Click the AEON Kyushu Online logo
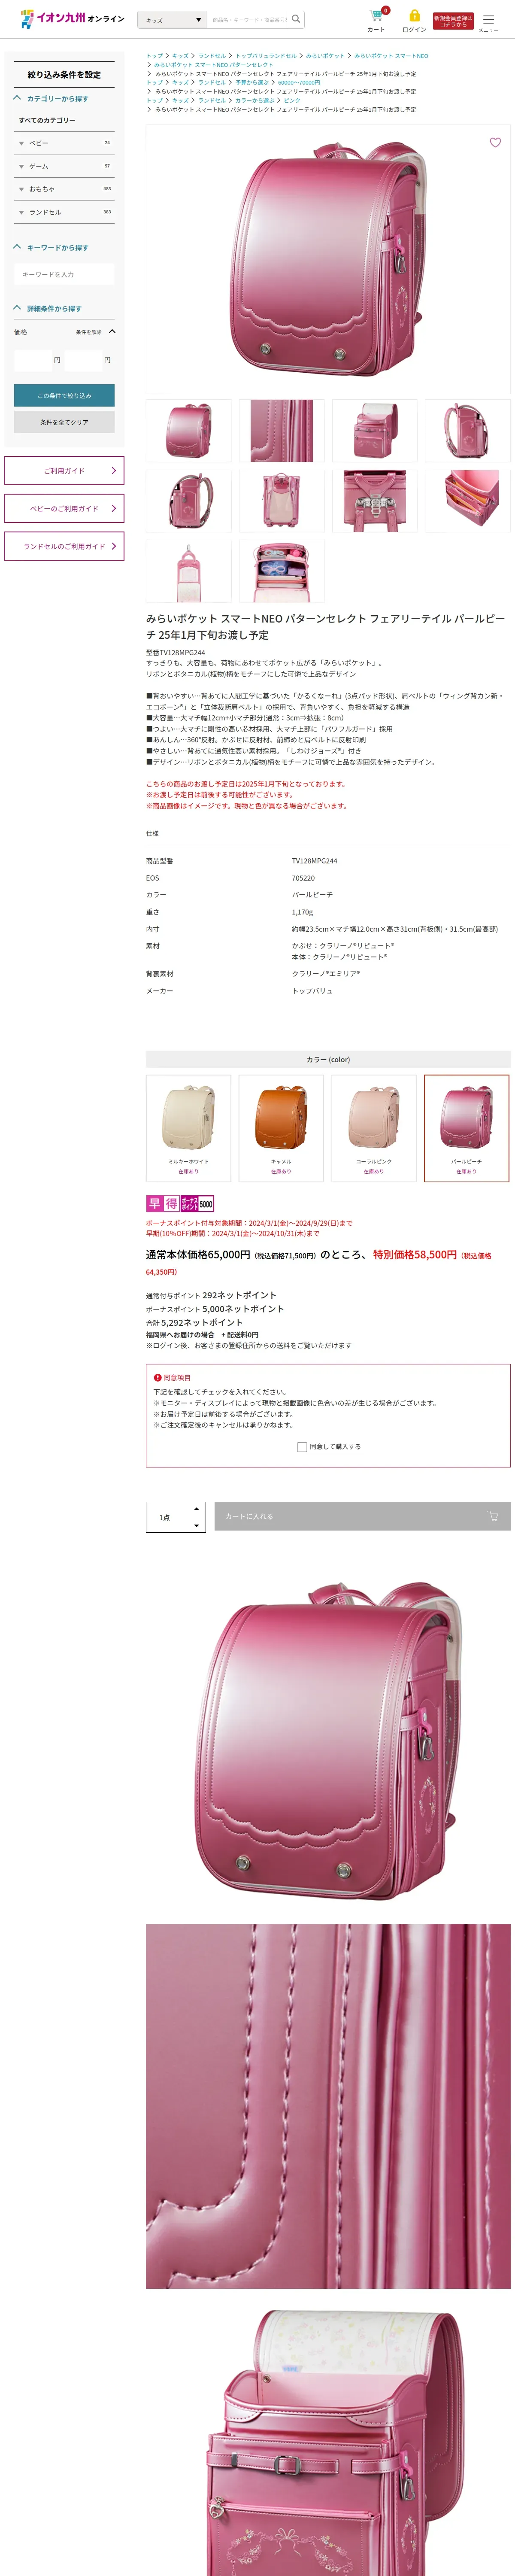This screenshot has width=515, height=2576. point(73,18)
